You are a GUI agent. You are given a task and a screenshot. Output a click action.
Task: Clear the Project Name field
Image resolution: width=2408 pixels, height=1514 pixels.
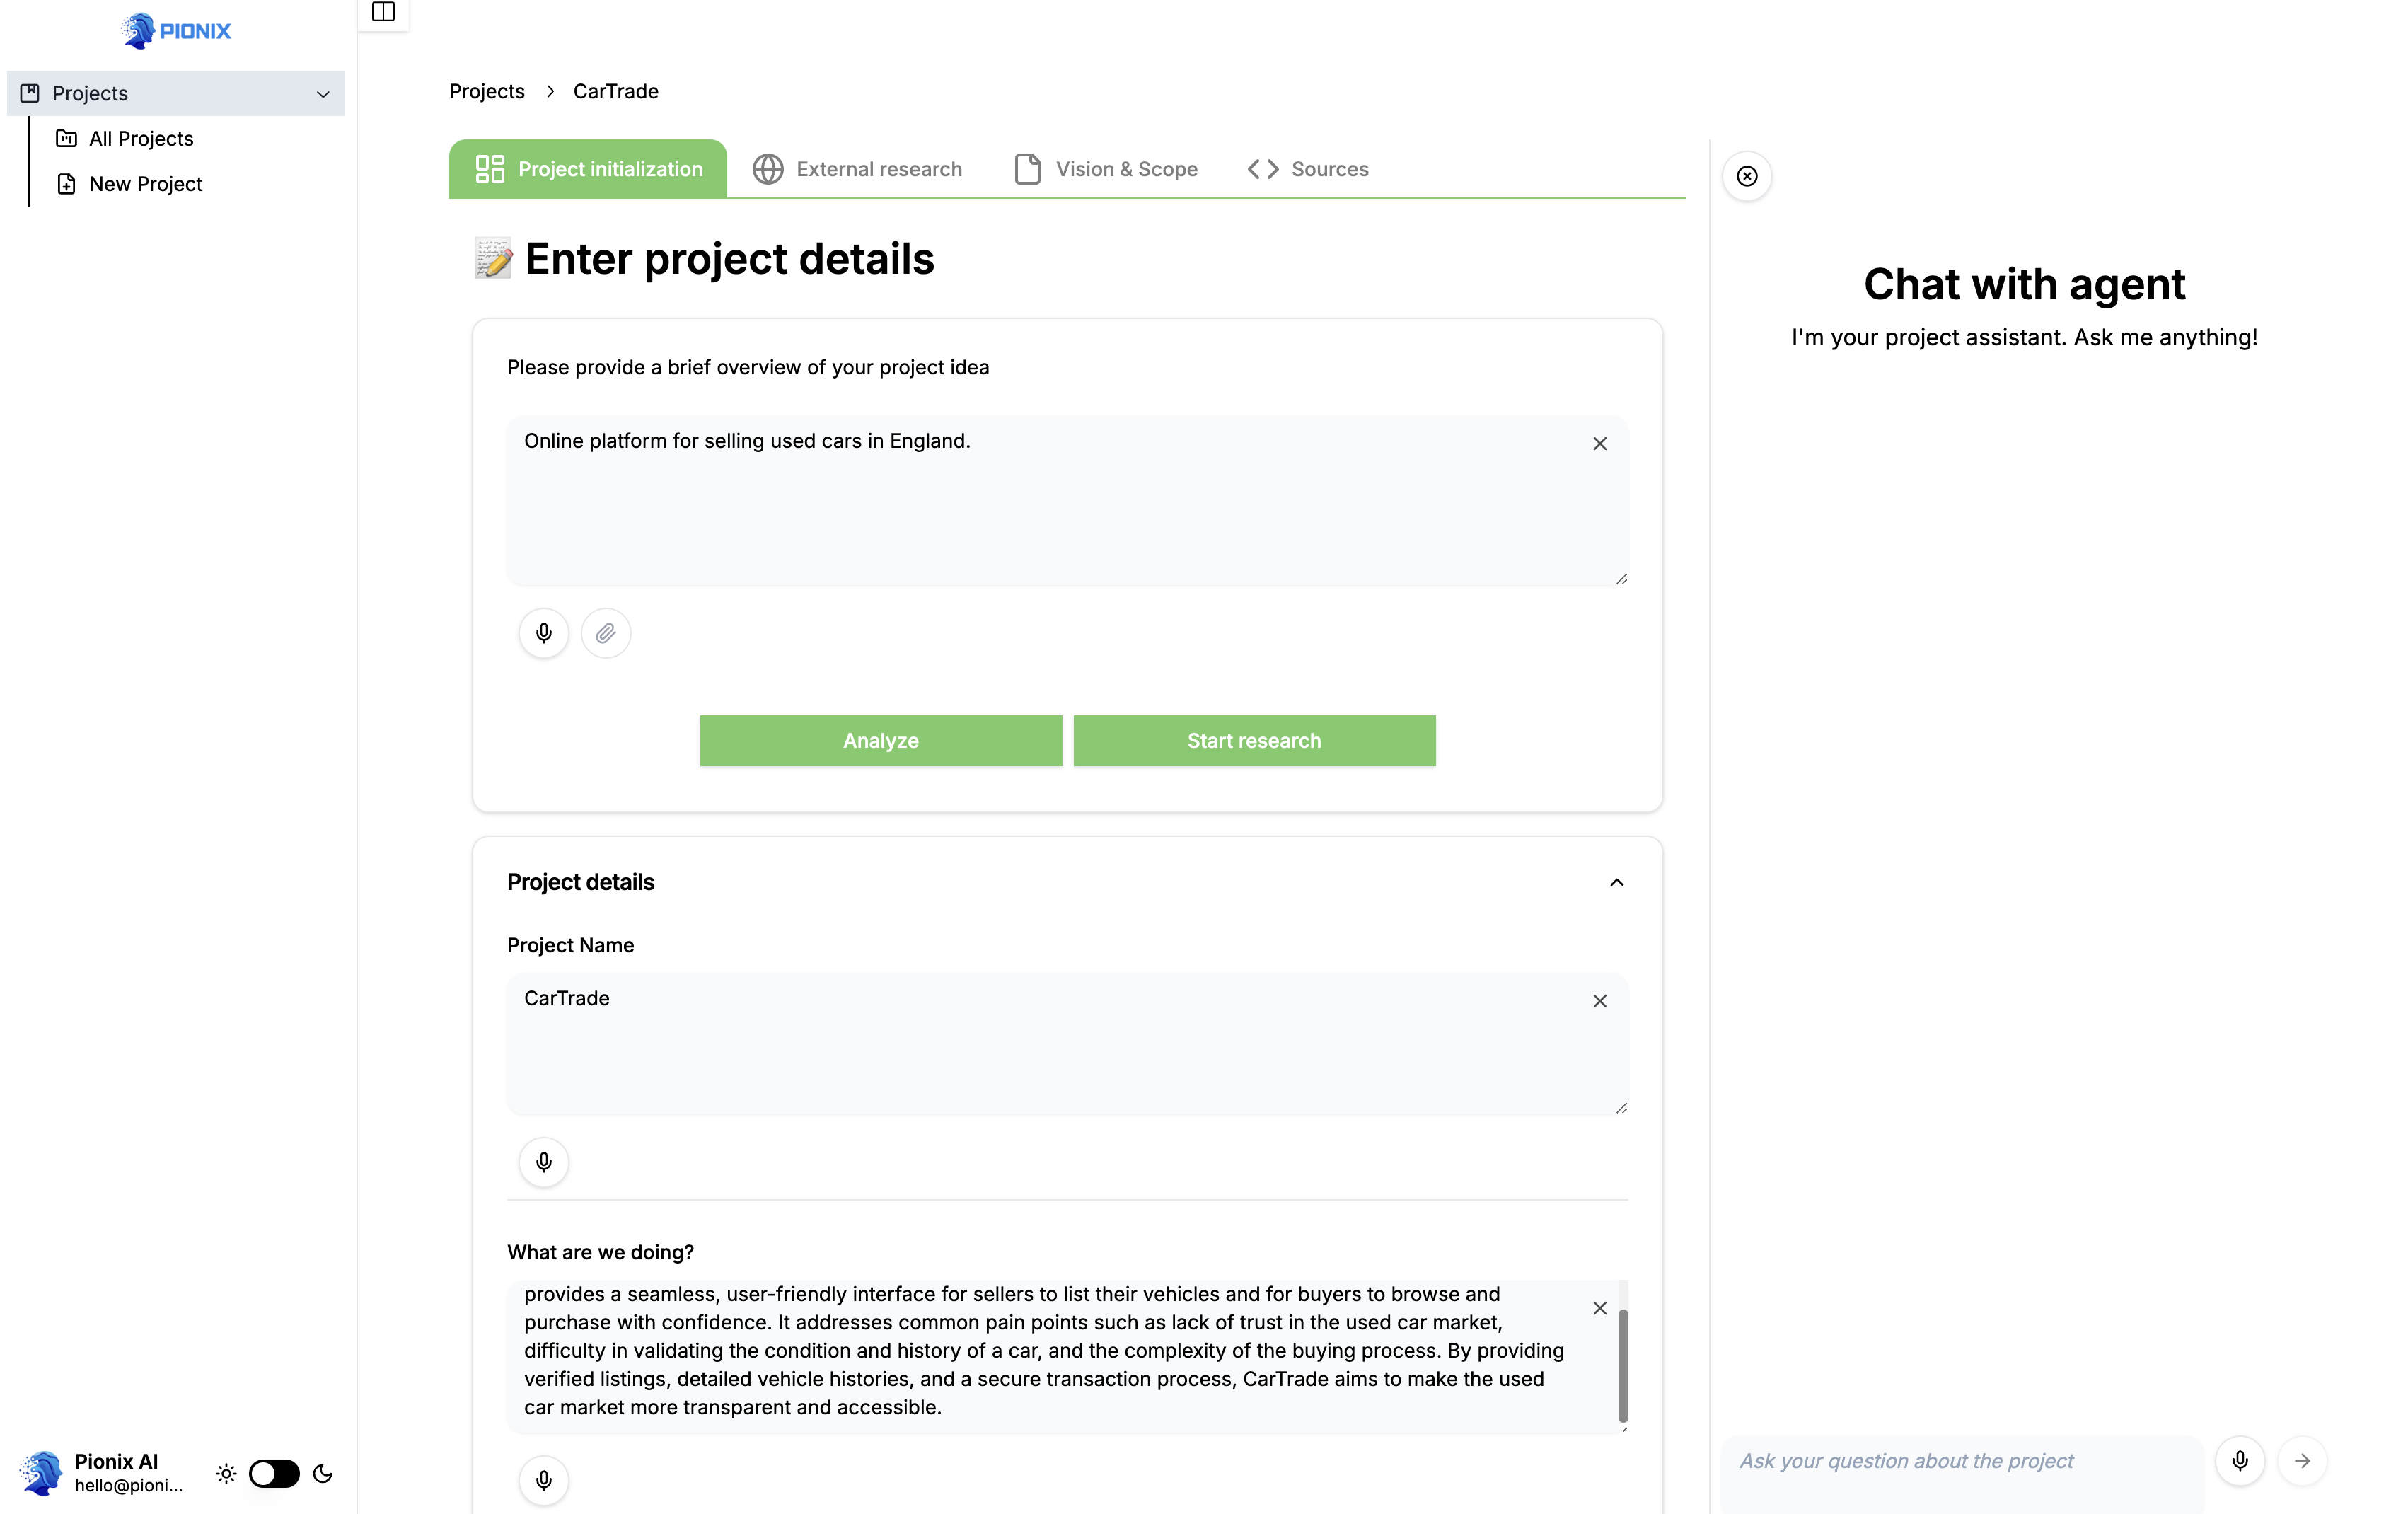tap(1599, 1001)
